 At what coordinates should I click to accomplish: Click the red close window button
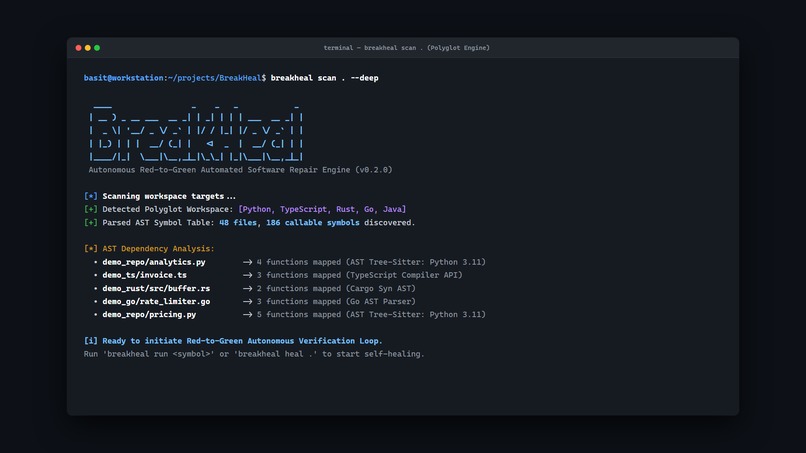(79, 48)
